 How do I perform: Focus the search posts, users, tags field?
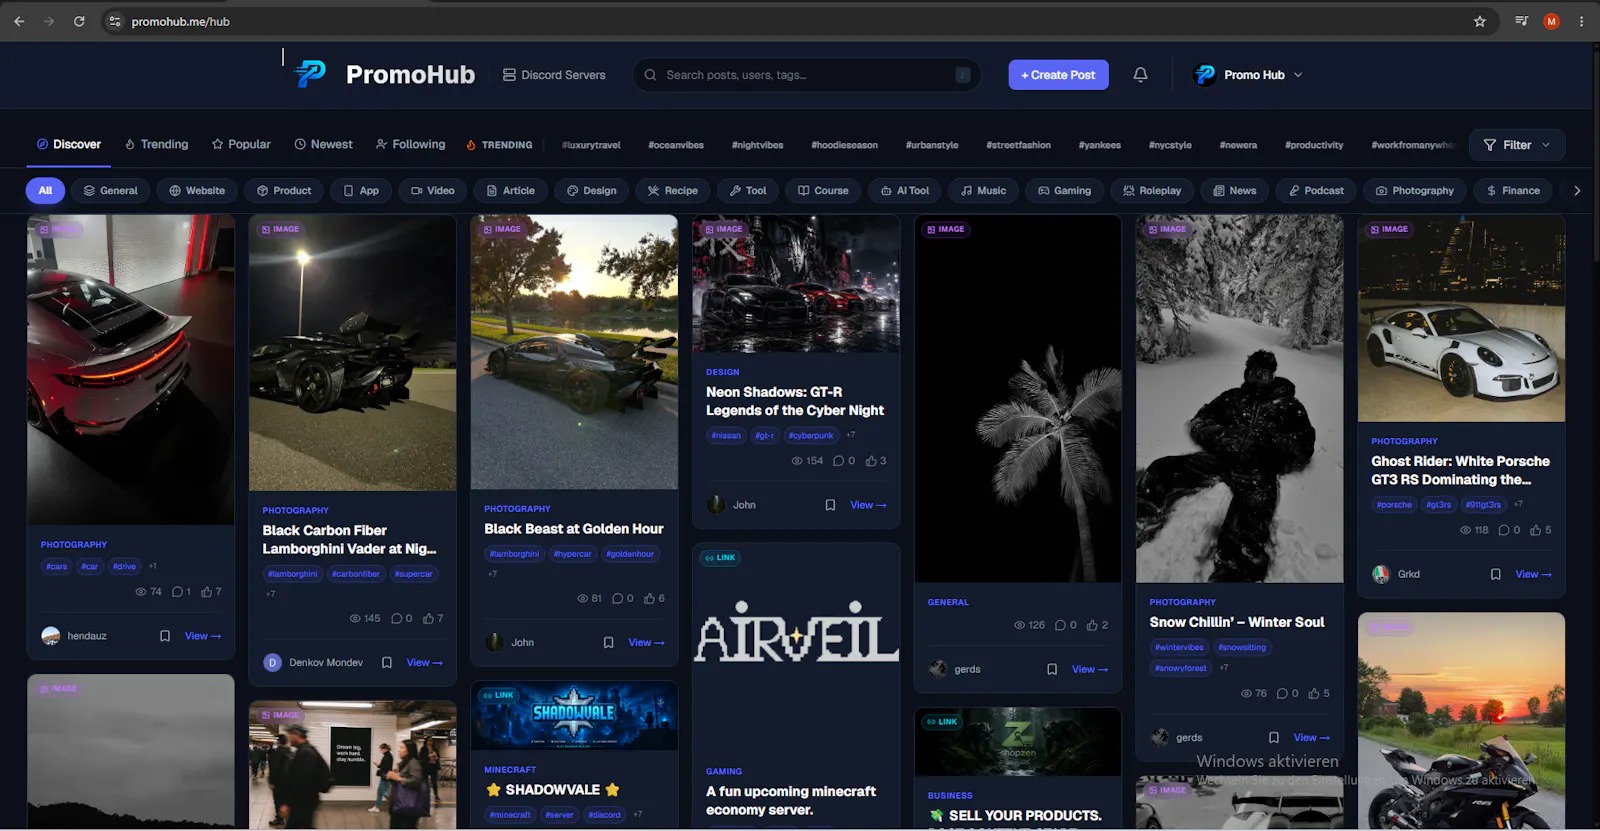pos(806,75)
